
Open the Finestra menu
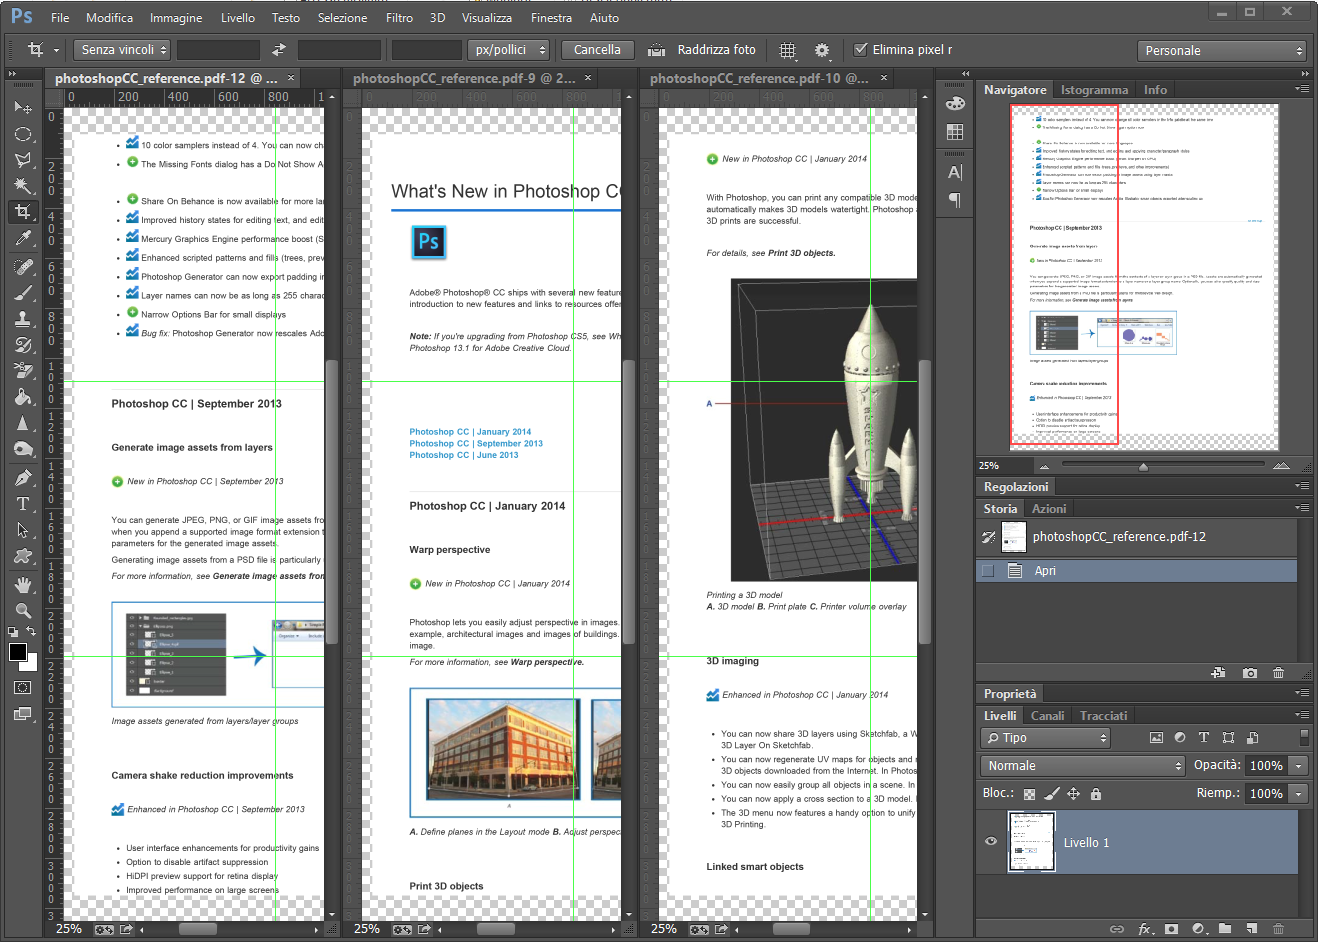pyautogui.click(x=551, y=18)
